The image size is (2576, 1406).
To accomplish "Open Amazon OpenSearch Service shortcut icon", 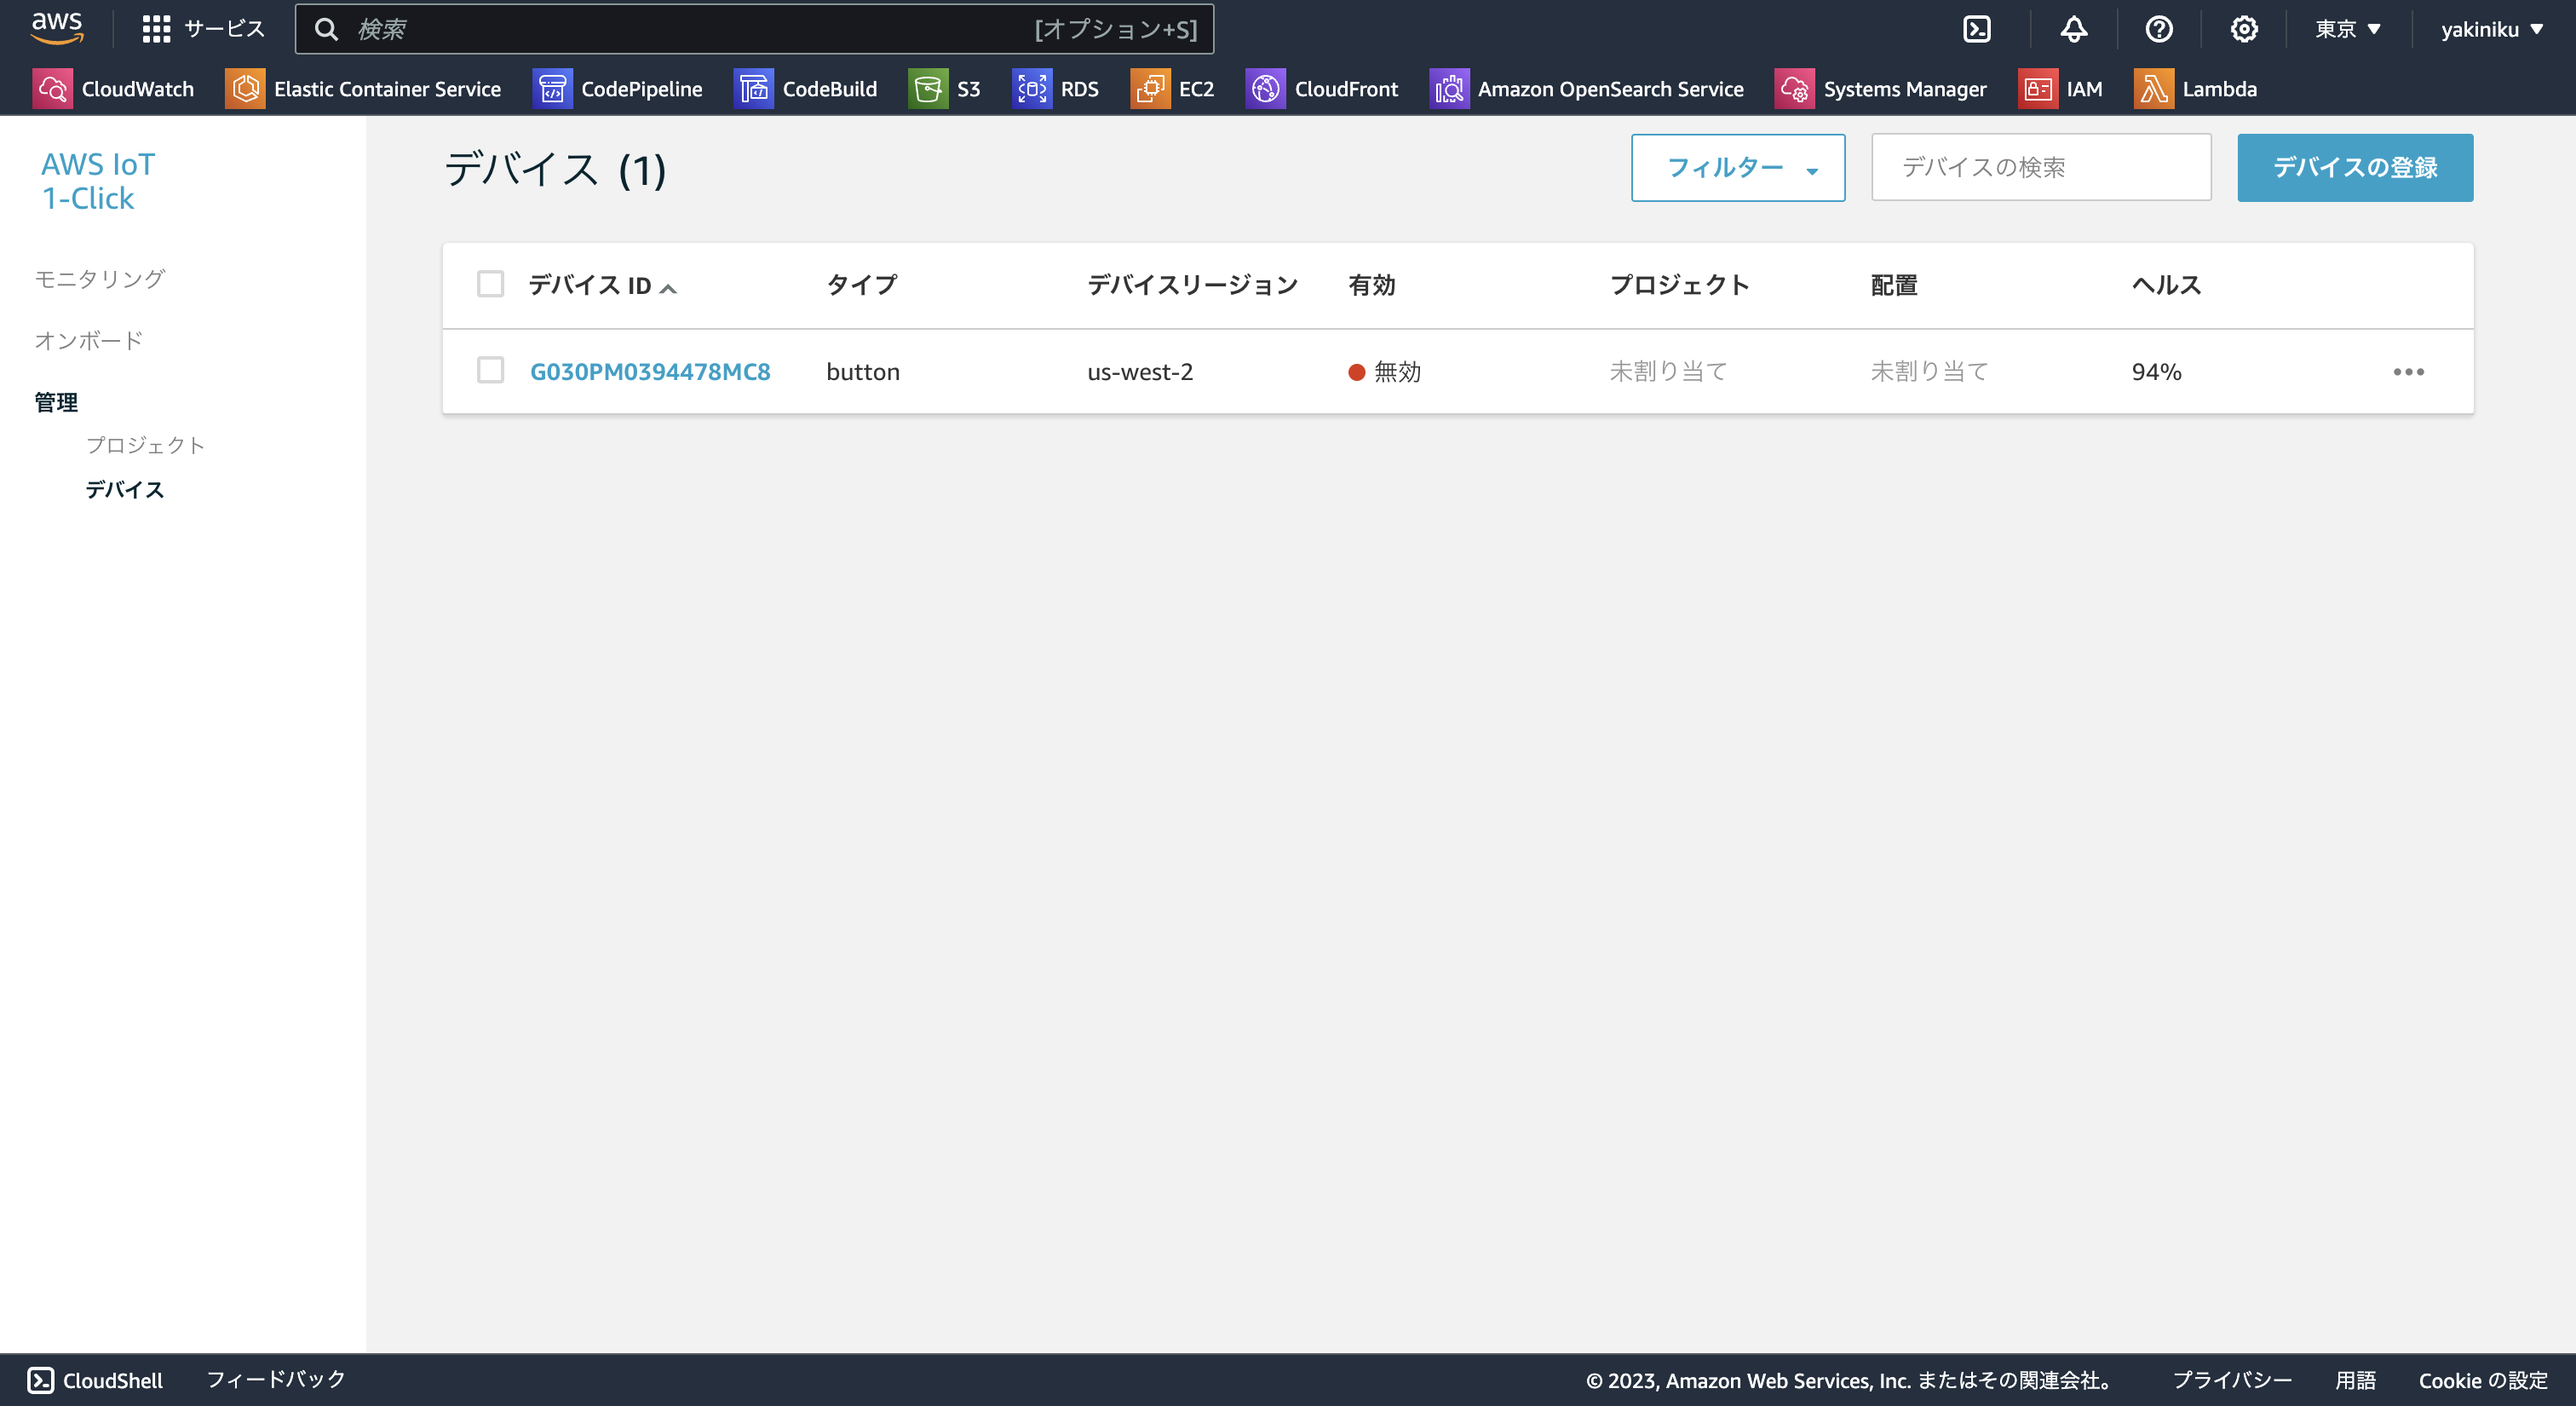I will click(1449, 89).
